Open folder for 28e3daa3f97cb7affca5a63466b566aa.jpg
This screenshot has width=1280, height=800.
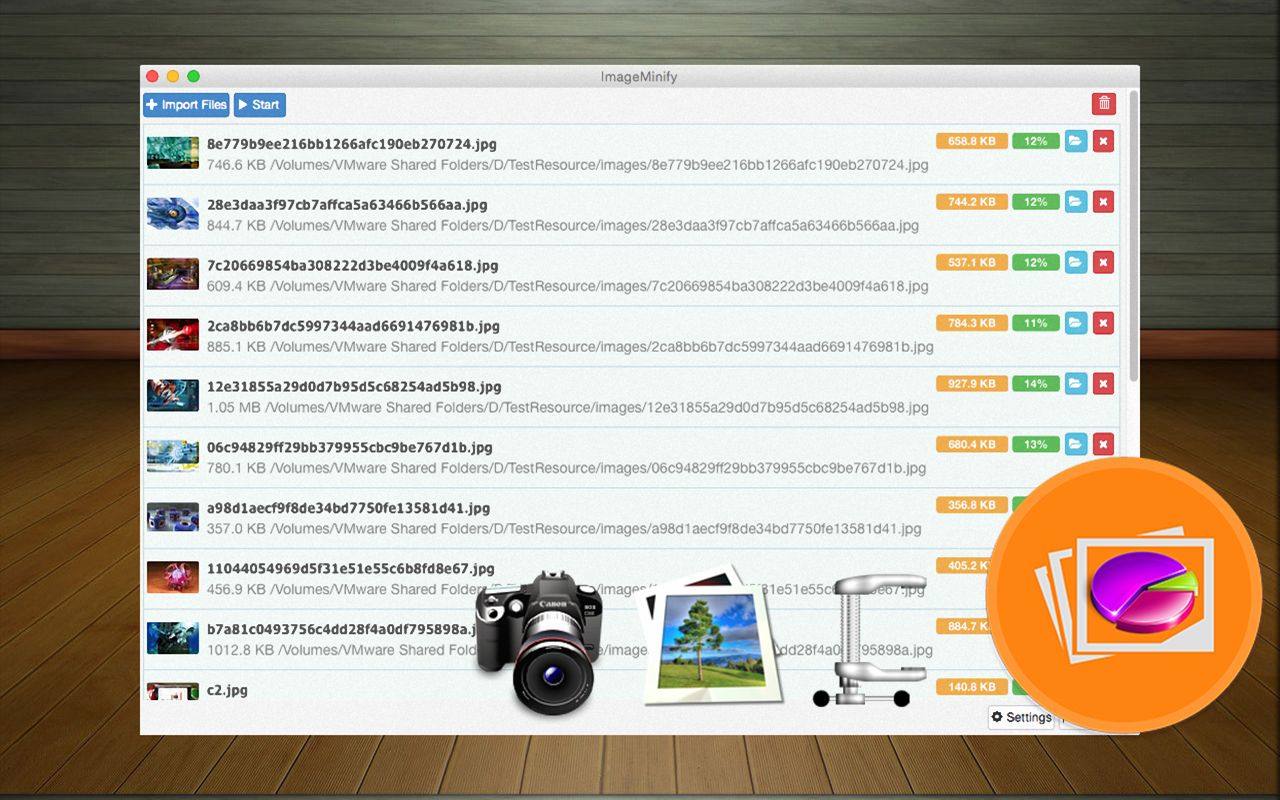point(1075,202)
